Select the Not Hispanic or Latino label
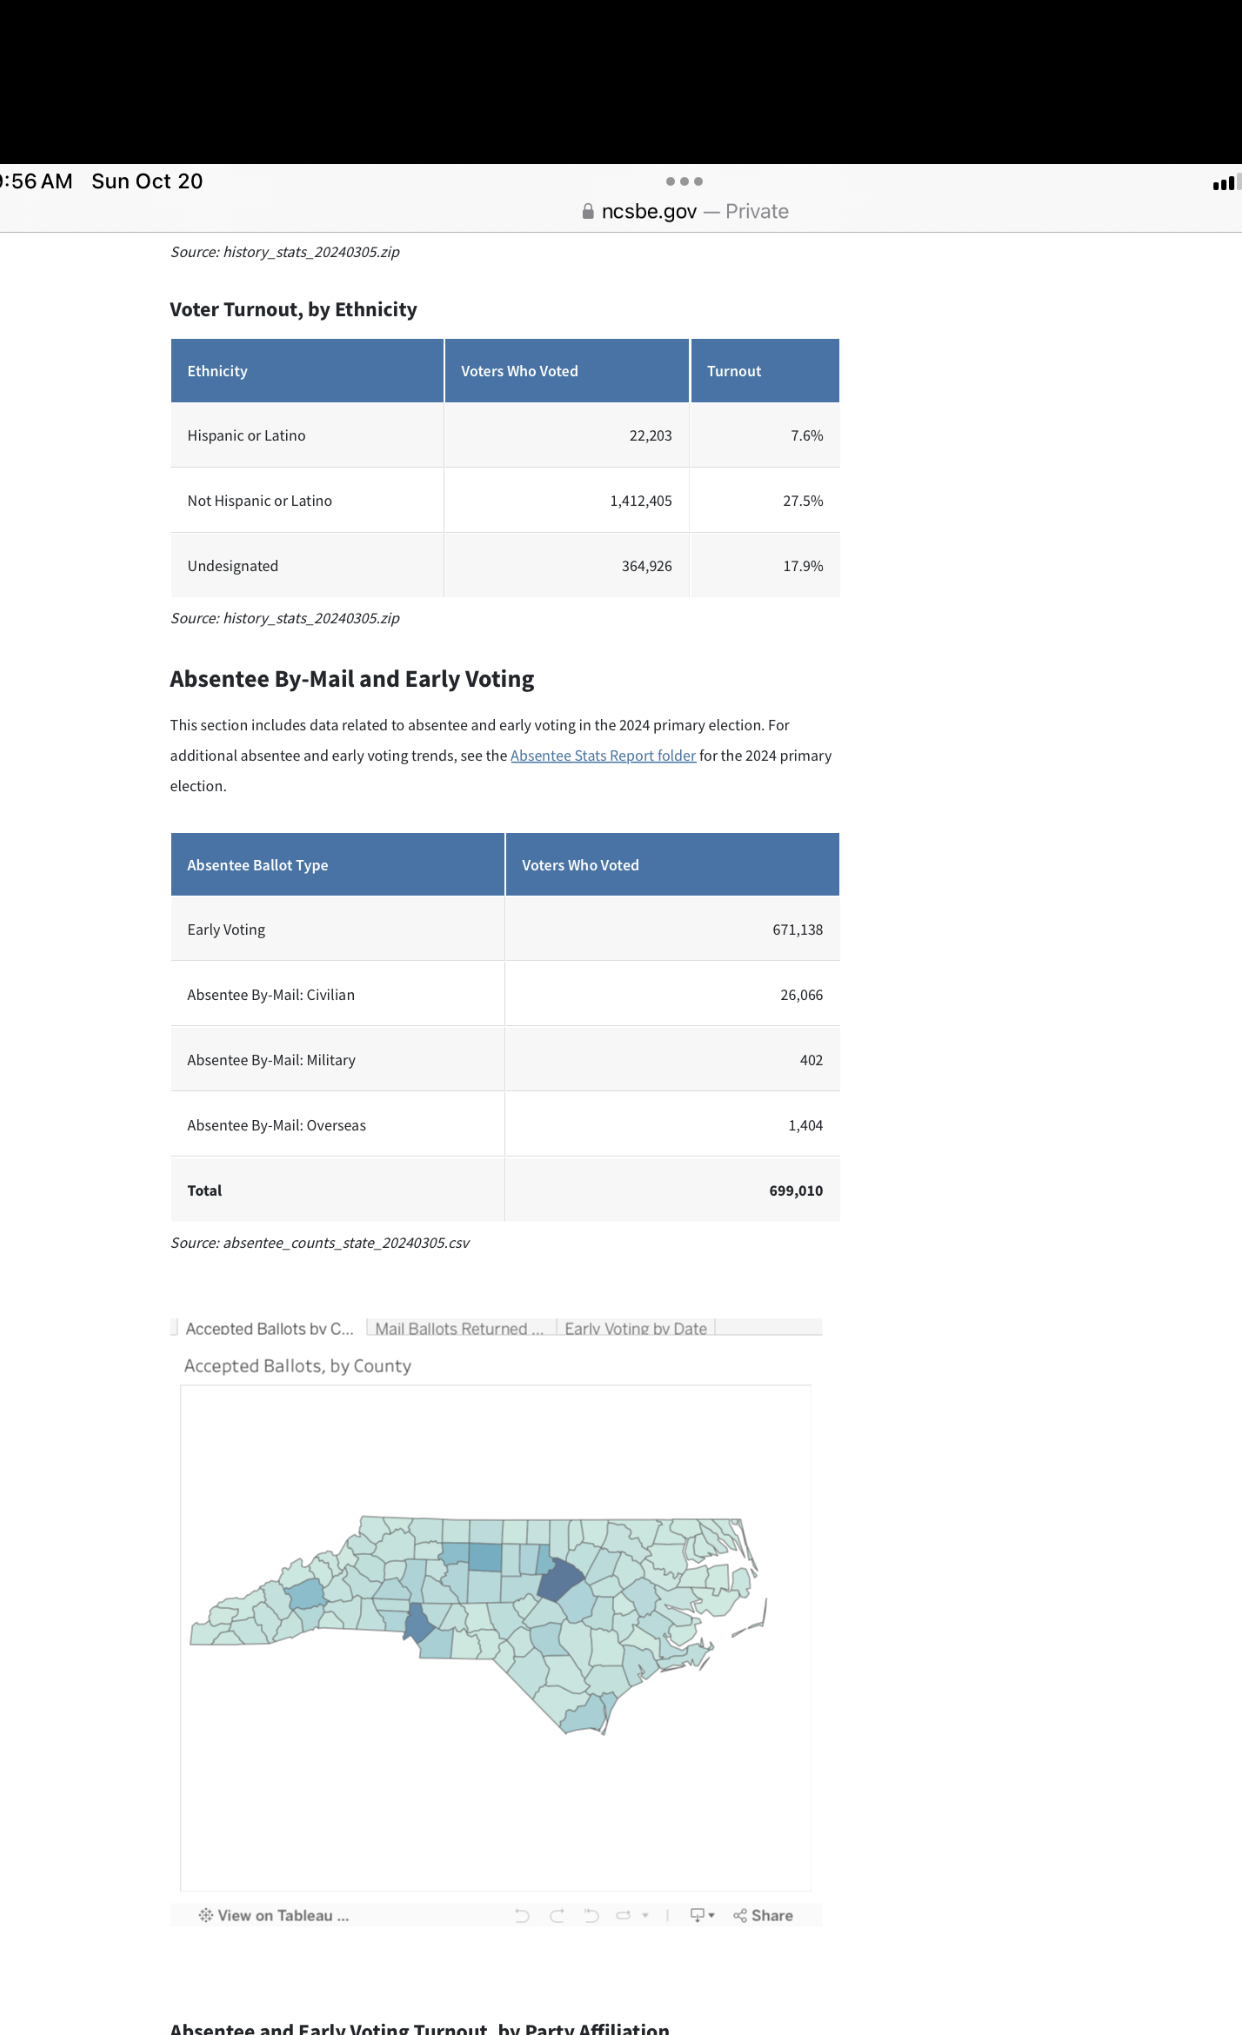 259,501
